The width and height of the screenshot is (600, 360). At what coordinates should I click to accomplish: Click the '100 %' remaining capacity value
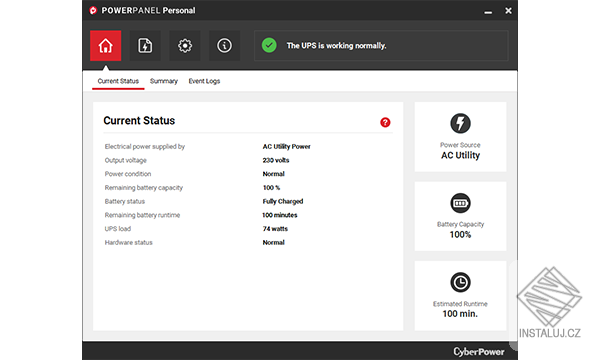[x=271, y=188]
